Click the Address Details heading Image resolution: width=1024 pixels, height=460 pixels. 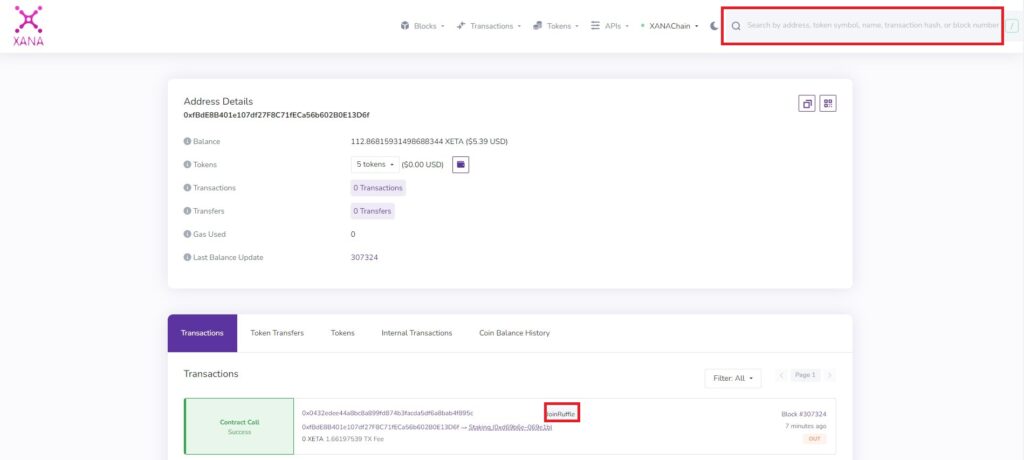(218, 101)
